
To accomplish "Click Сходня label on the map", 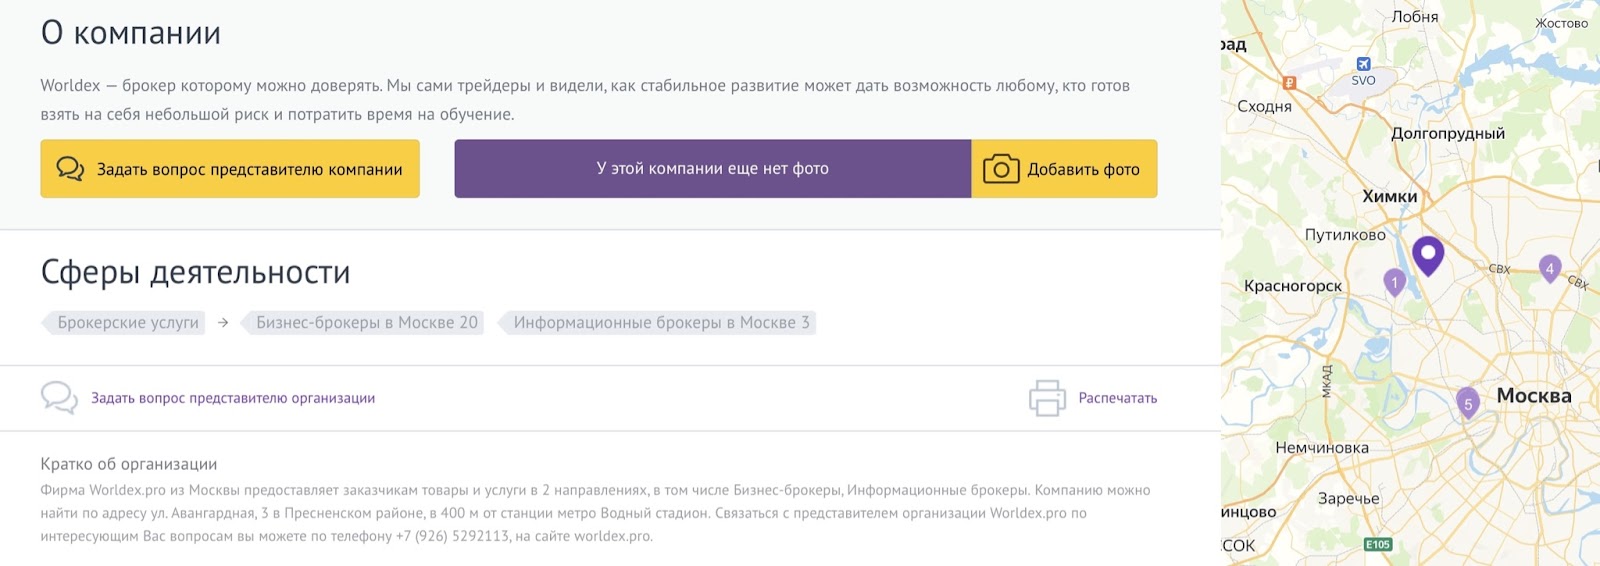I will (1264, 106).
